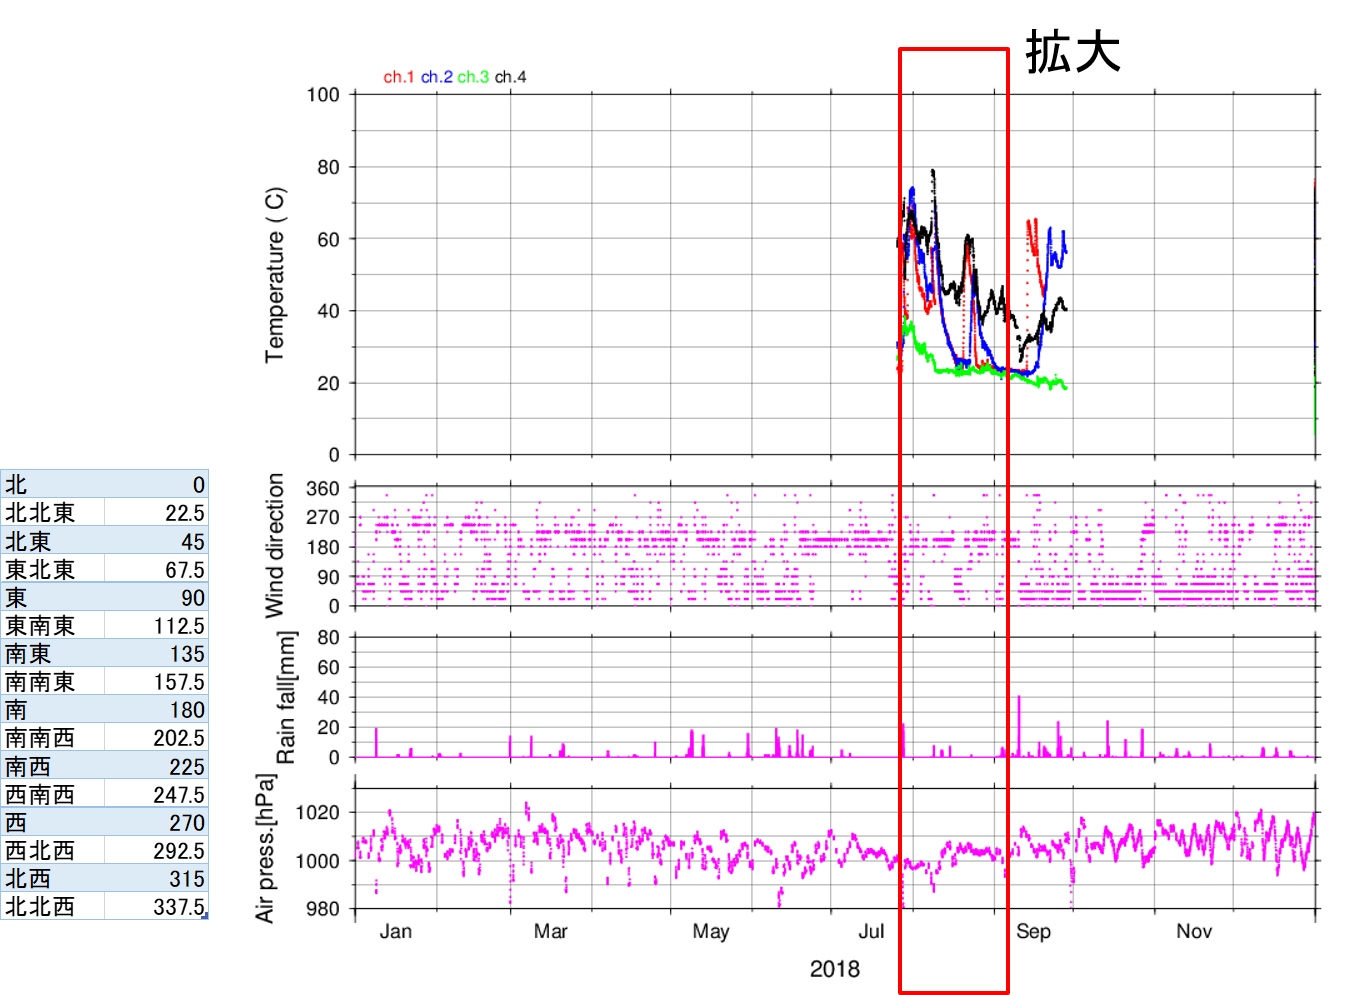Click the value 292.5 cell
This screenshot has height=995, width=1351.
click(157, 850)
